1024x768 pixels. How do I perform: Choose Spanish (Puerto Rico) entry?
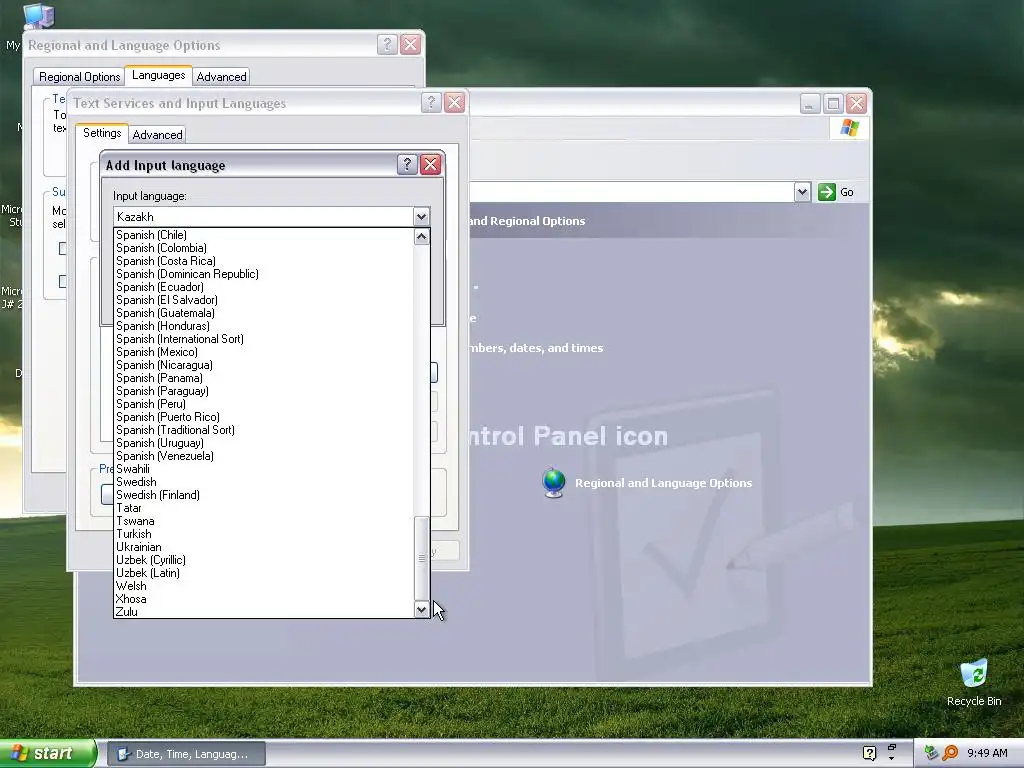tap(168, 417)
